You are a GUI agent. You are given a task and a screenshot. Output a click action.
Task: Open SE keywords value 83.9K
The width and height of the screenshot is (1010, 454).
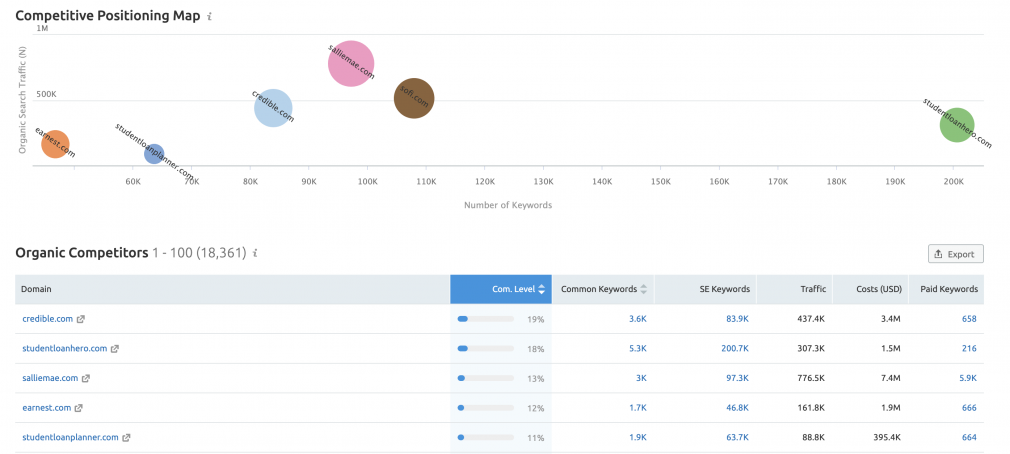(738, 319)
